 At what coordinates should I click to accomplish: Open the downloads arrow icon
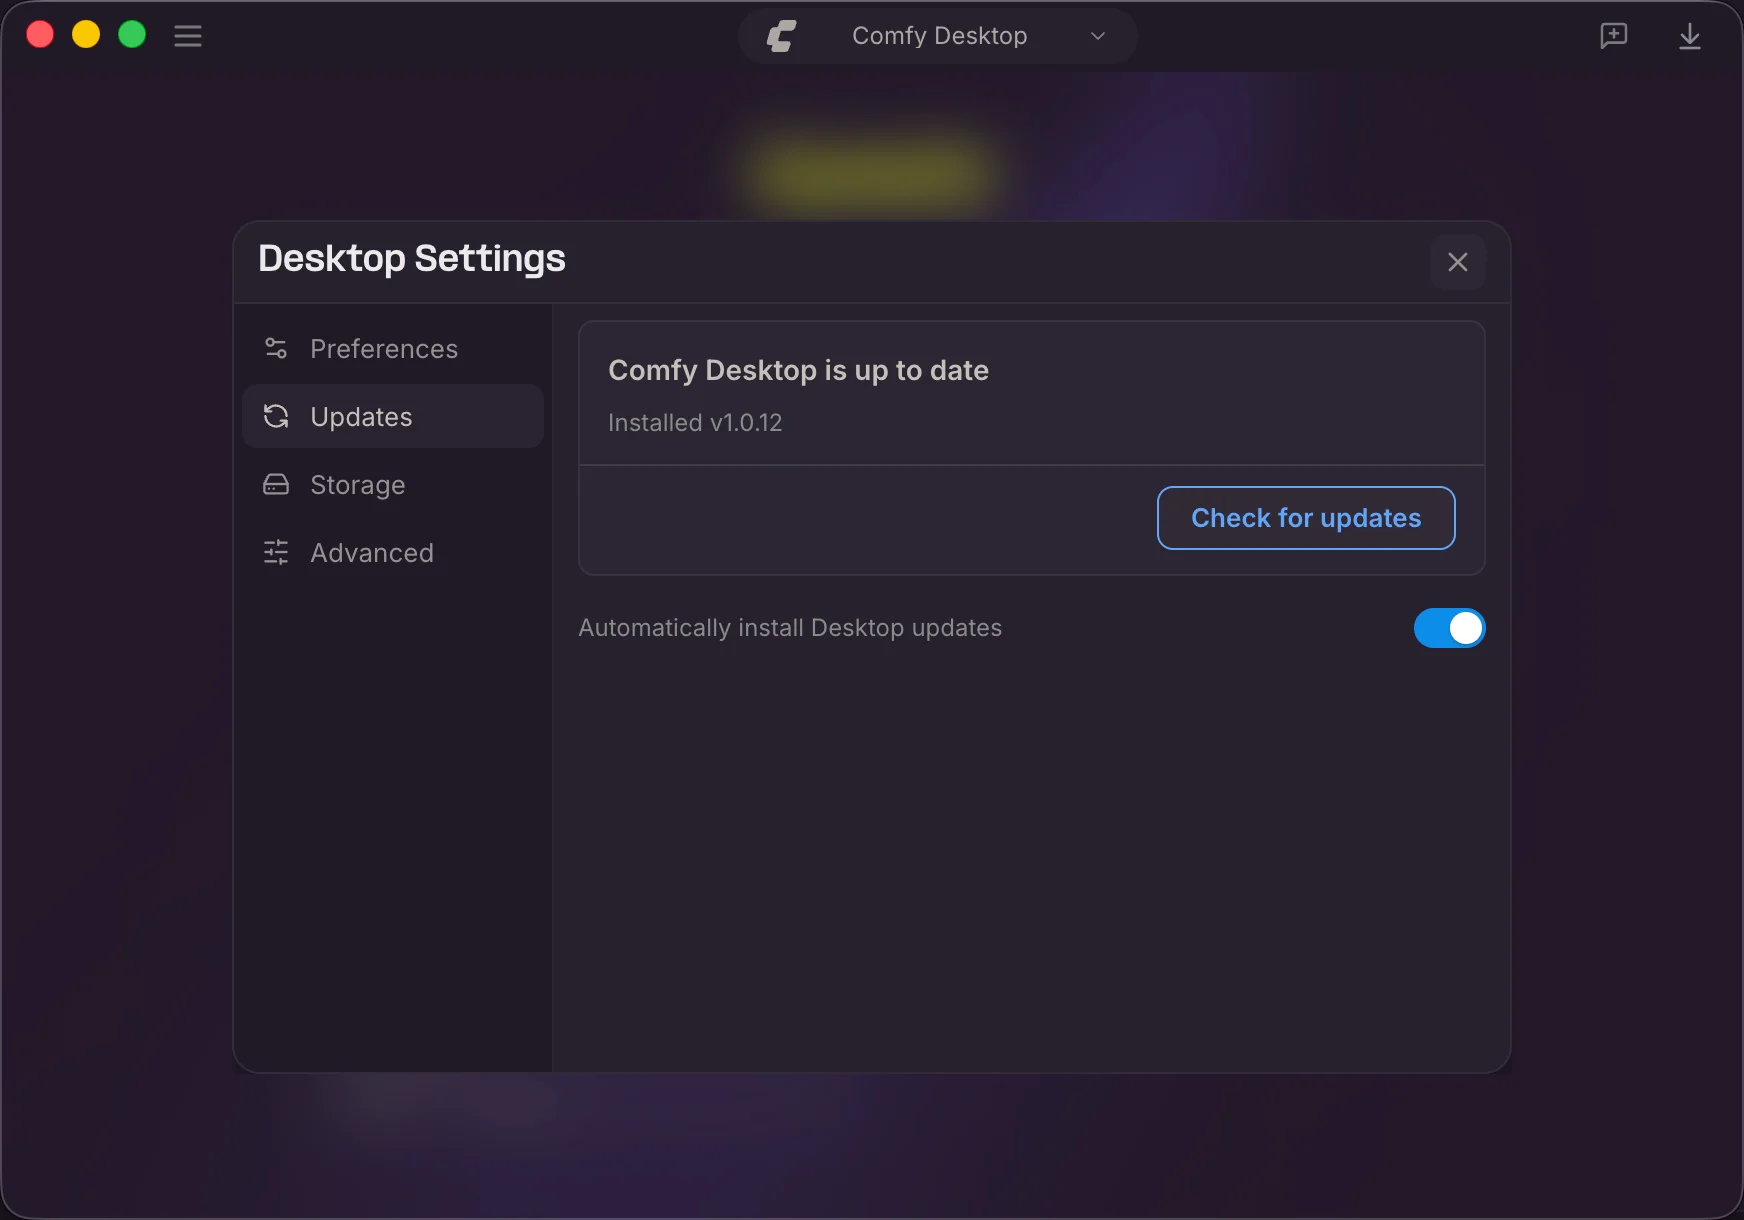click(1690, 36)
